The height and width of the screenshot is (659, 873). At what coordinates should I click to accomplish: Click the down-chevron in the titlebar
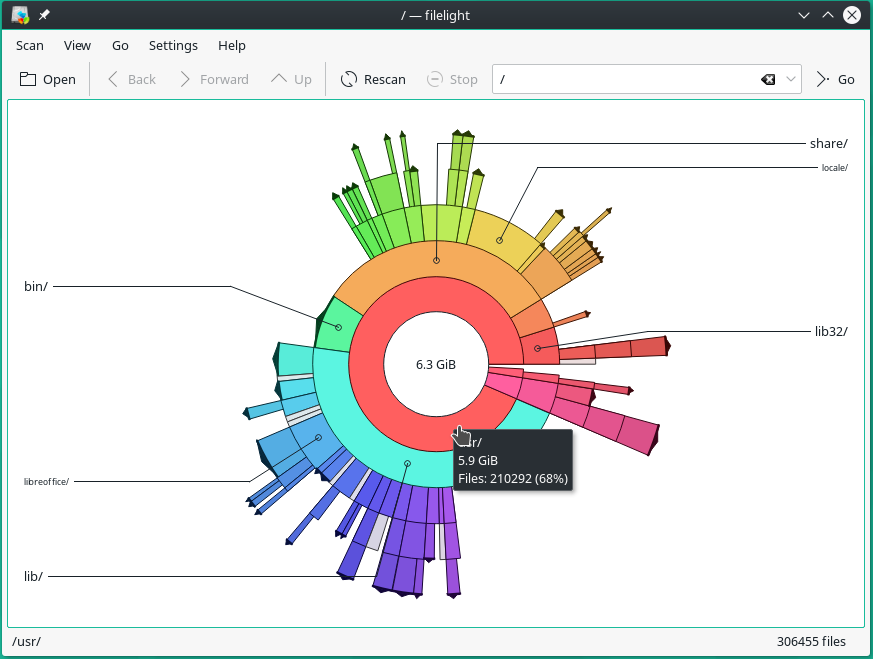(803, 14)
